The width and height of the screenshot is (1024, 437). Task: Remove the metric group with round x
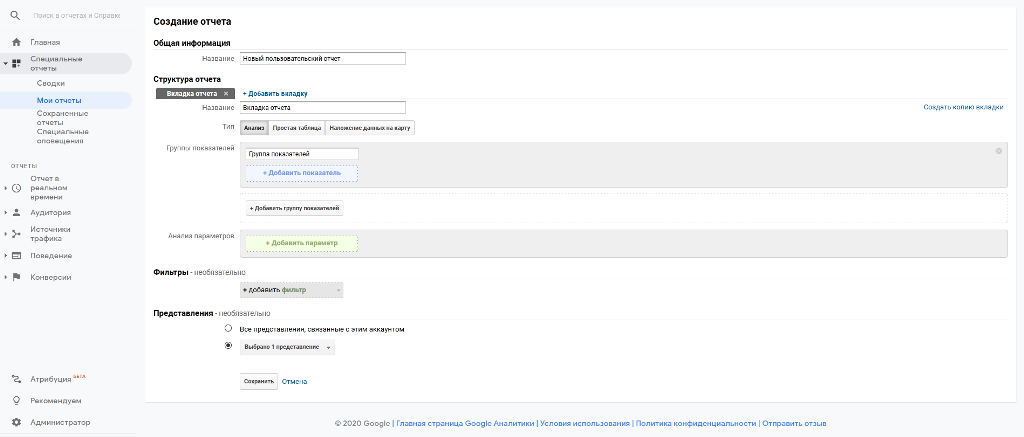999,151
